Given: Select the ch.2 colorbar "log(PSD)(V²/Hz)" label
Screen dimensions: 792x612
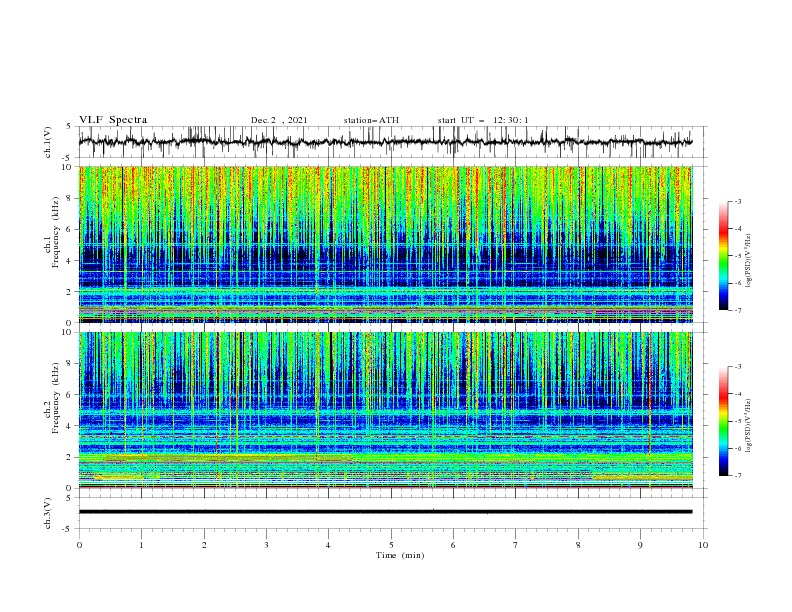Looking at the screenshot, I should click(749, 425).
